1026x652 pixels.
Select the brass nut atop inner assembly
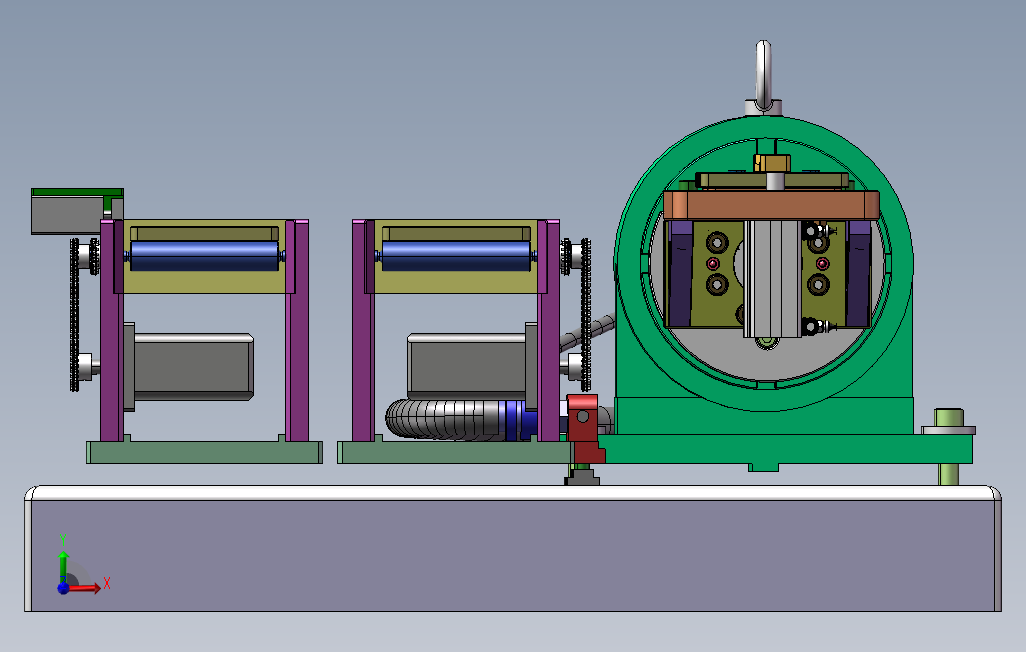pyautogui.click(x=772, y=163)
